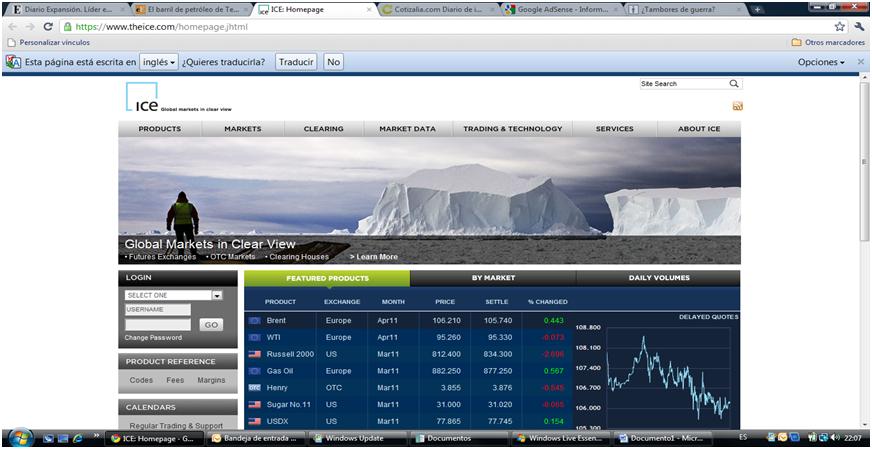Image resolution: width=872 pixels, height=449 pixels.
Task: Click the Sugar No.11 US flag icon
Action: click(255, 404)
